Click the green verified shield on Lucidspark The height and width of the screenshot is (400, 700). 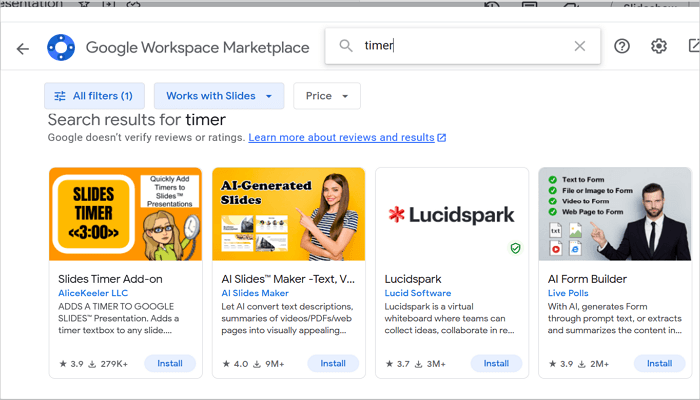coord(515,248)
